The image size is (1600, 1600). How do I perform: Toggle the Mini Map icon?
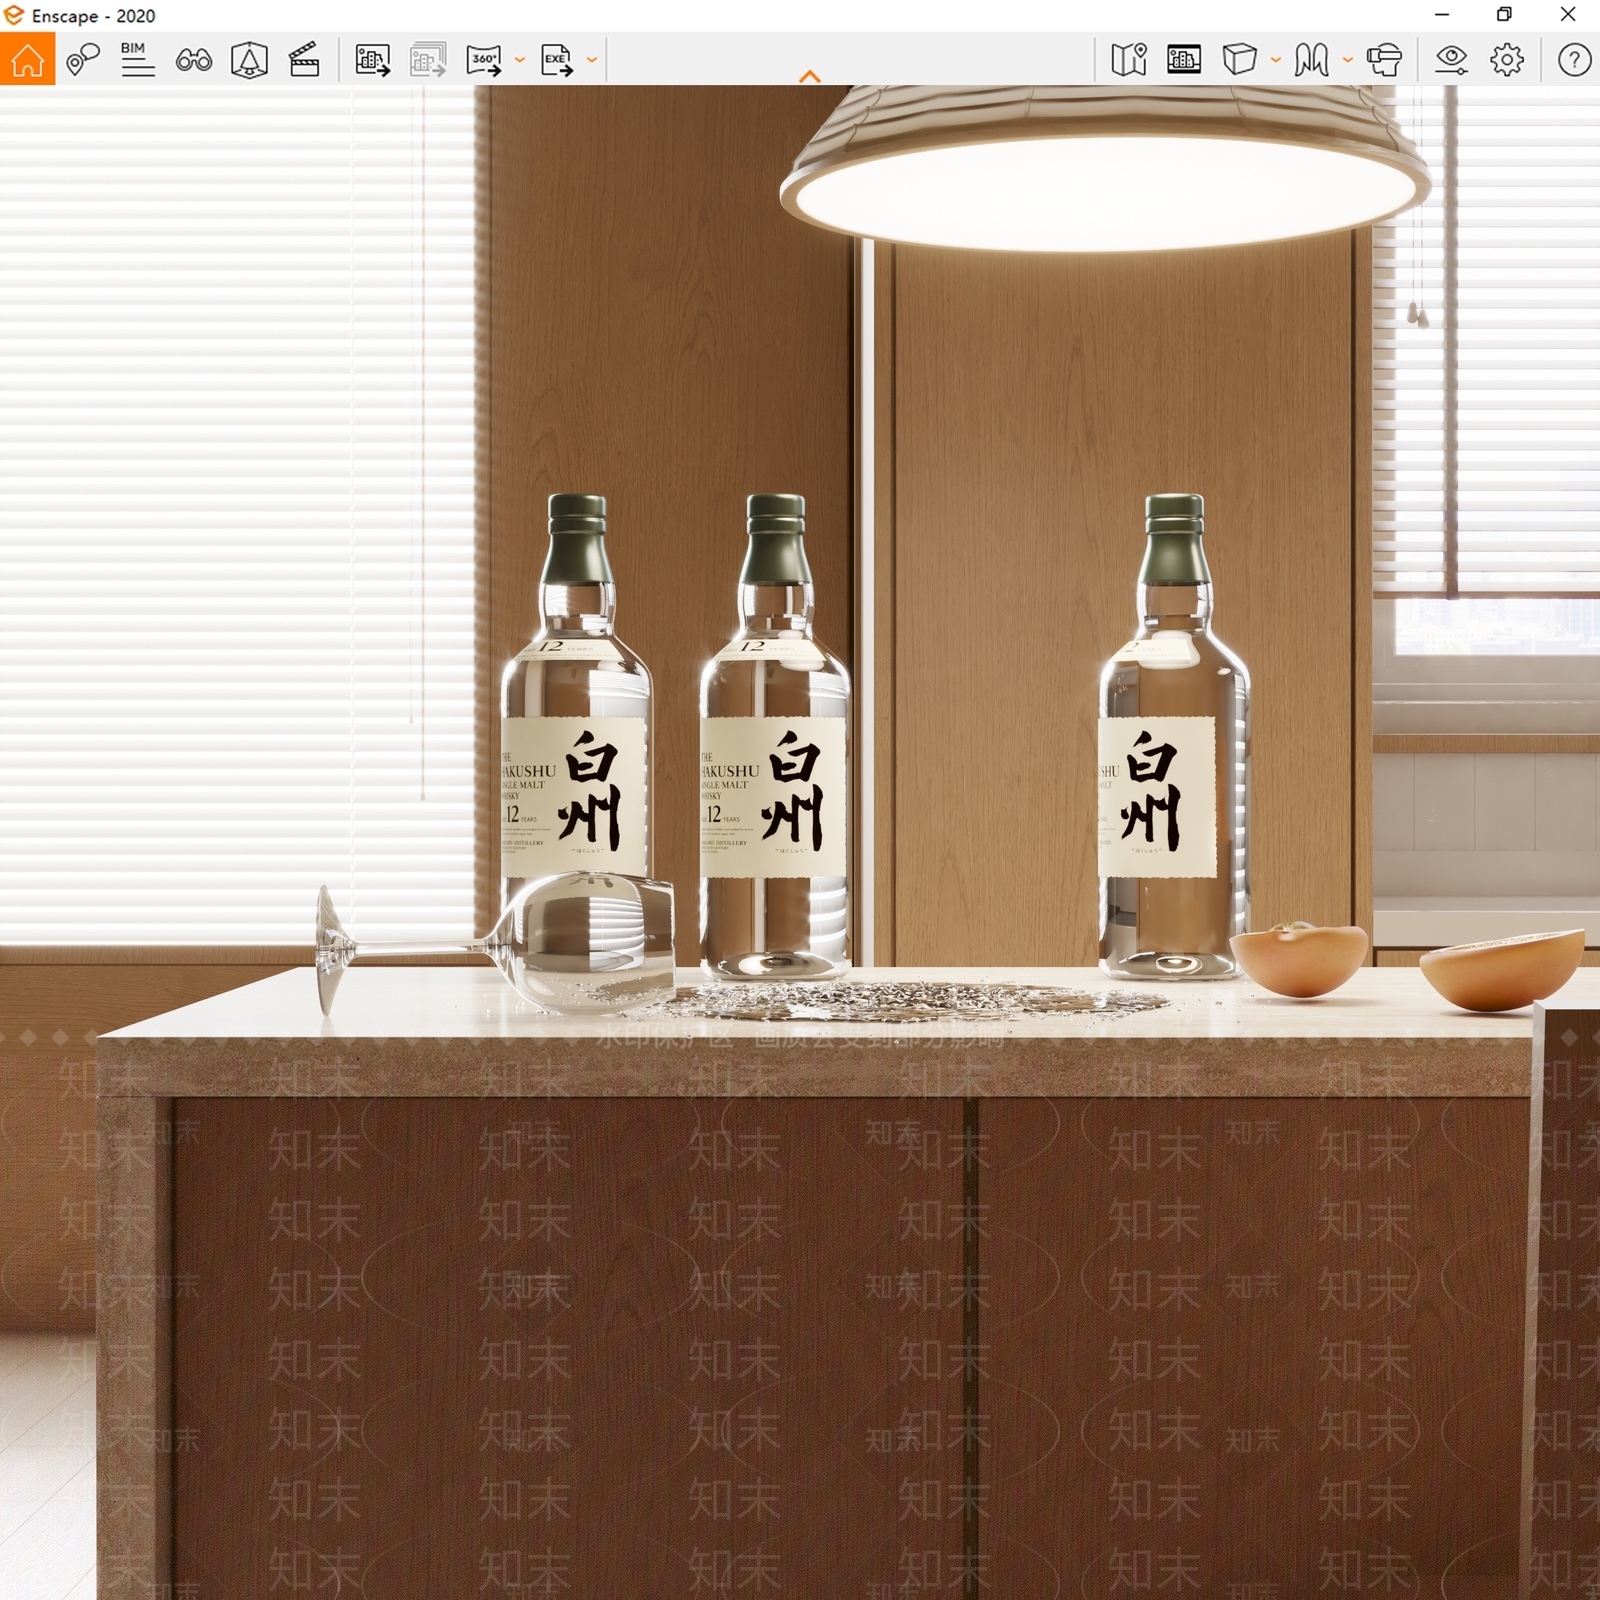tap(1129, 60)
